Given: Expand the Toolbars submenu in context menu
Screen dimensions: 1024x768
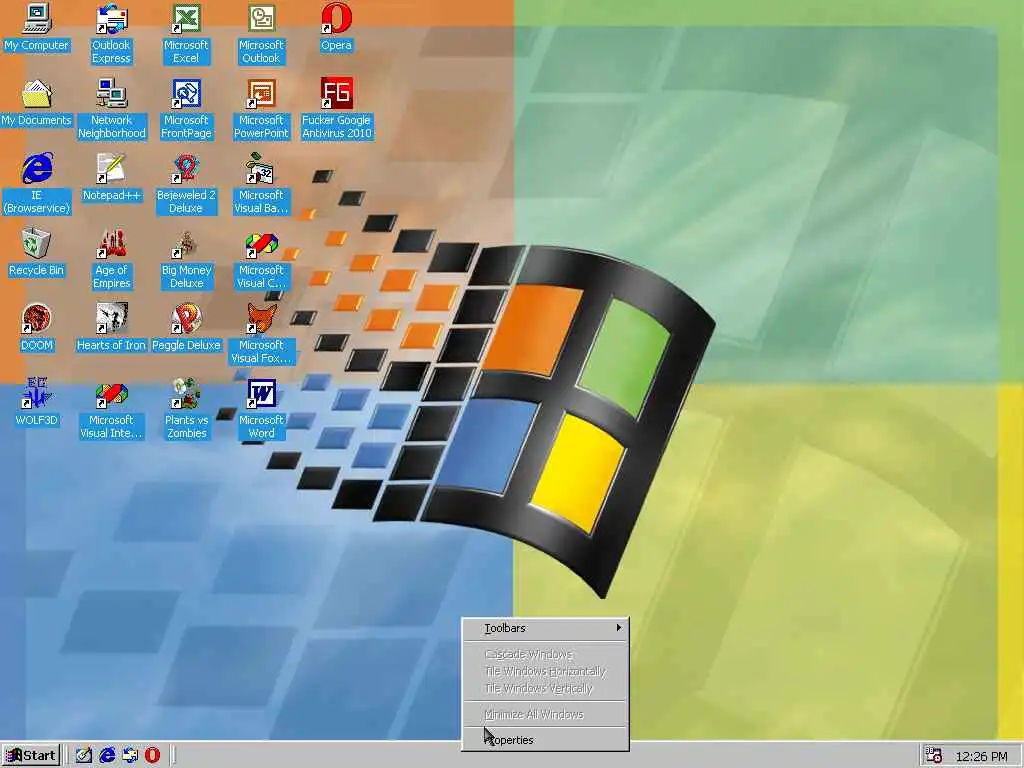Looking at the screenshot, I should [545, 628].
